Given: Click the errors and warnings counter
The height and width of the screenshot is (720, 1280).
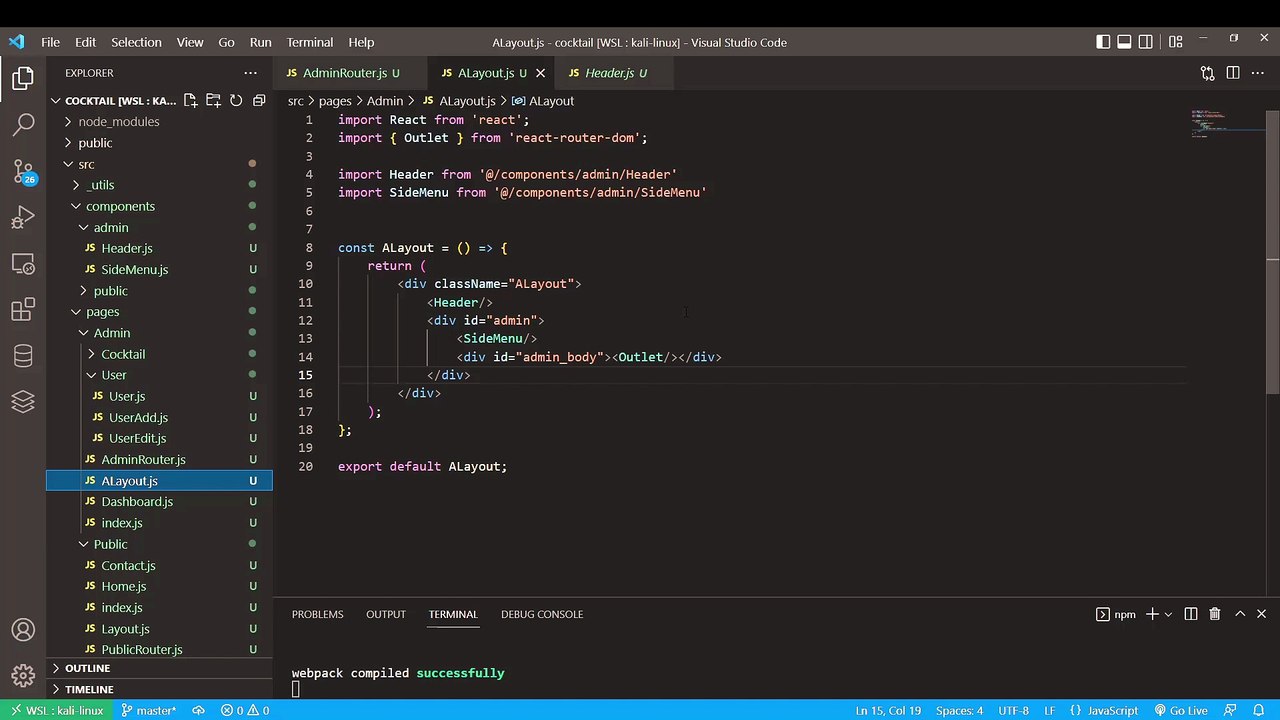Looking at the screenshot, I should click(x=245, y=710).
